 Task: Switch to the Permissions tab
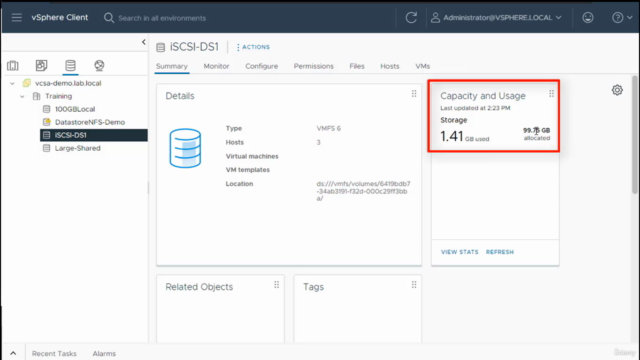pos(313,66)
